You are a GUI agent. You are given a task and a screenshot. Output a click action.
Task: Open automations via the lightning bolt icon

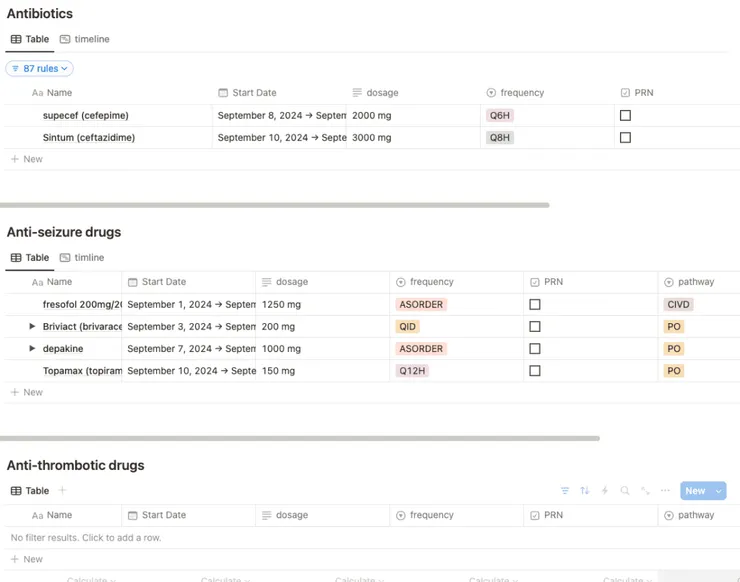coord(605,491)
